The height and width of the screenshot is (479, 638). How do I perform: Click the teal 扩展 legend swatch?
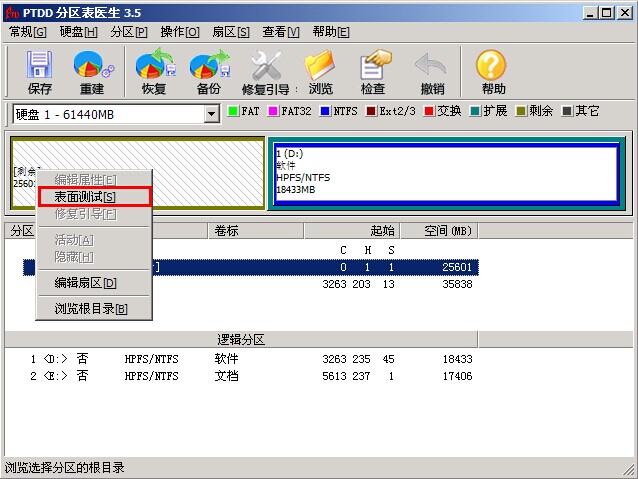pyautogui.click(x=475, y=111)
